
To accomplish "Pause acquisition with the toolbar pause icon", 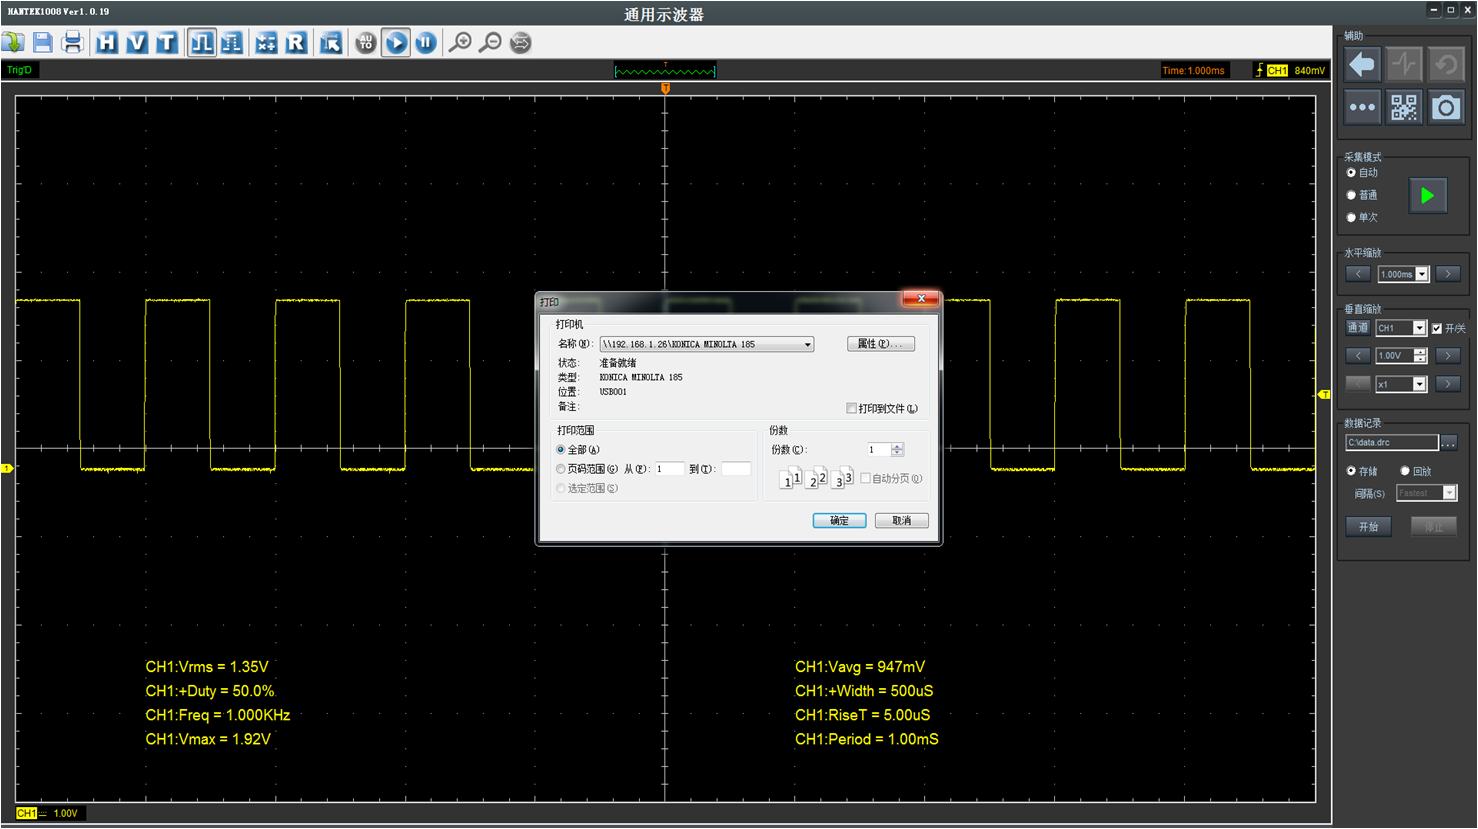I will 426,42.
